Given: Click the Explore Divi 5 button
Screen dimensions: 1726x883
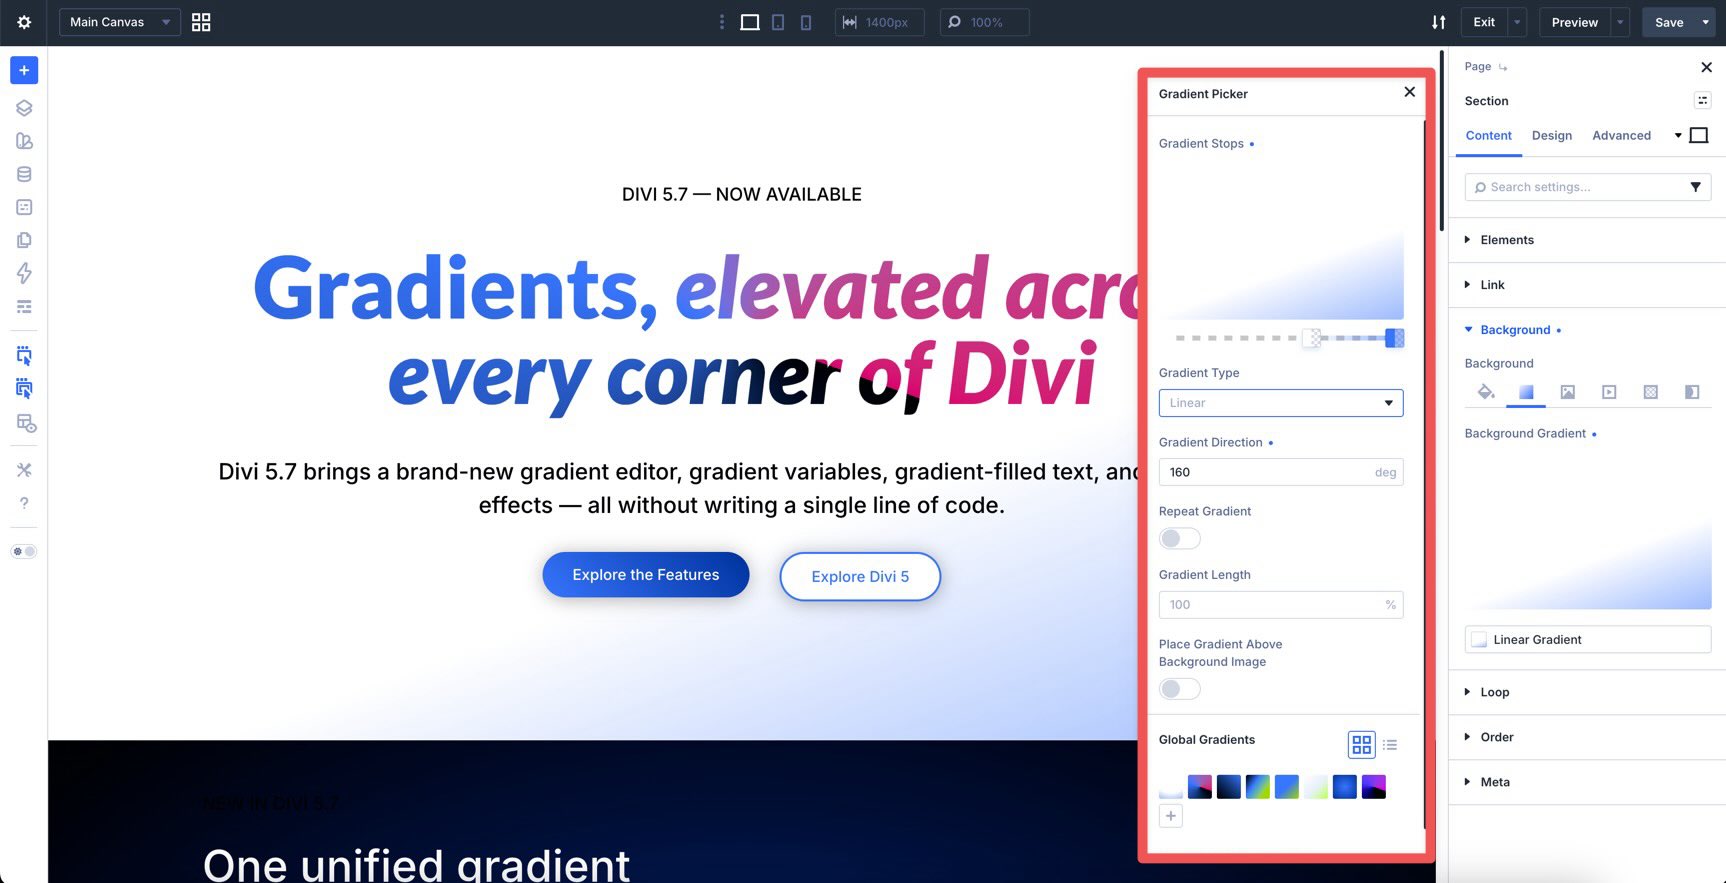Looking at the screenshot, I should pos(860,577).
